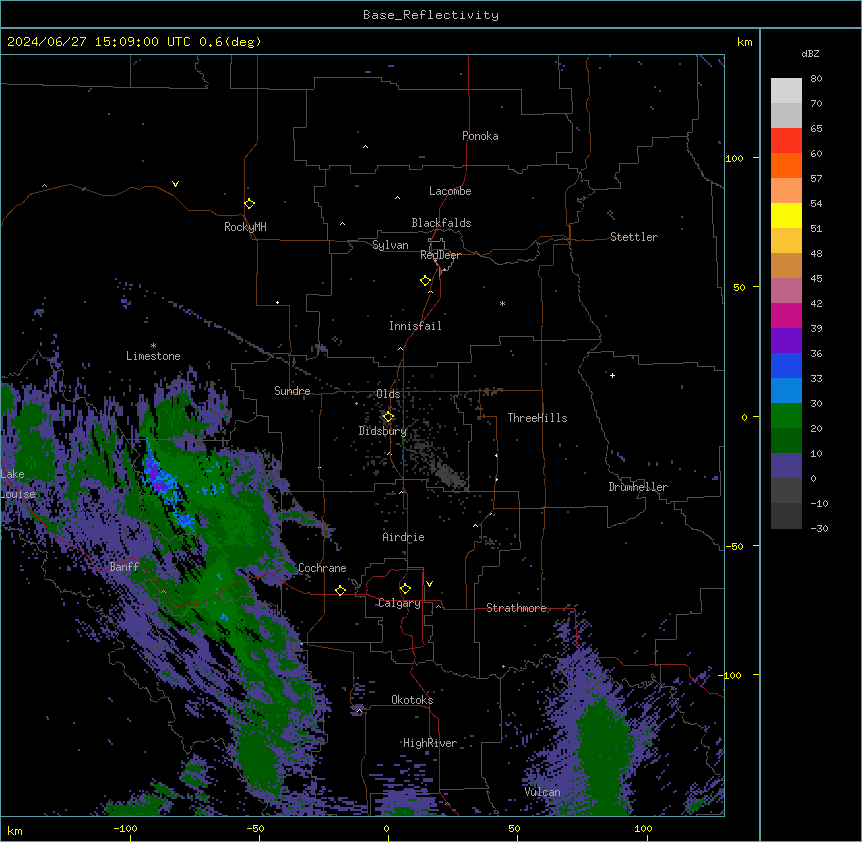Click the HighRiver label

[430, 743]
